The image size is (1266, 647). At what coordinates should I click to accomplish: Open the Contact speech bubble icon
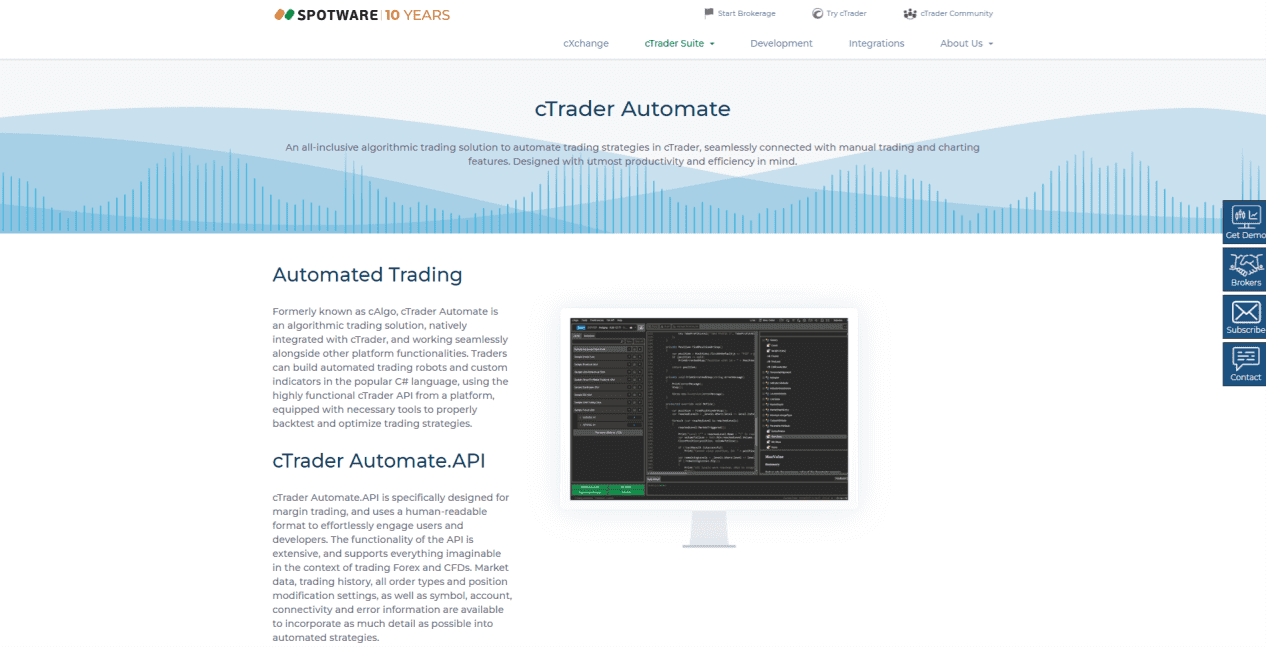coord(1244,359)
